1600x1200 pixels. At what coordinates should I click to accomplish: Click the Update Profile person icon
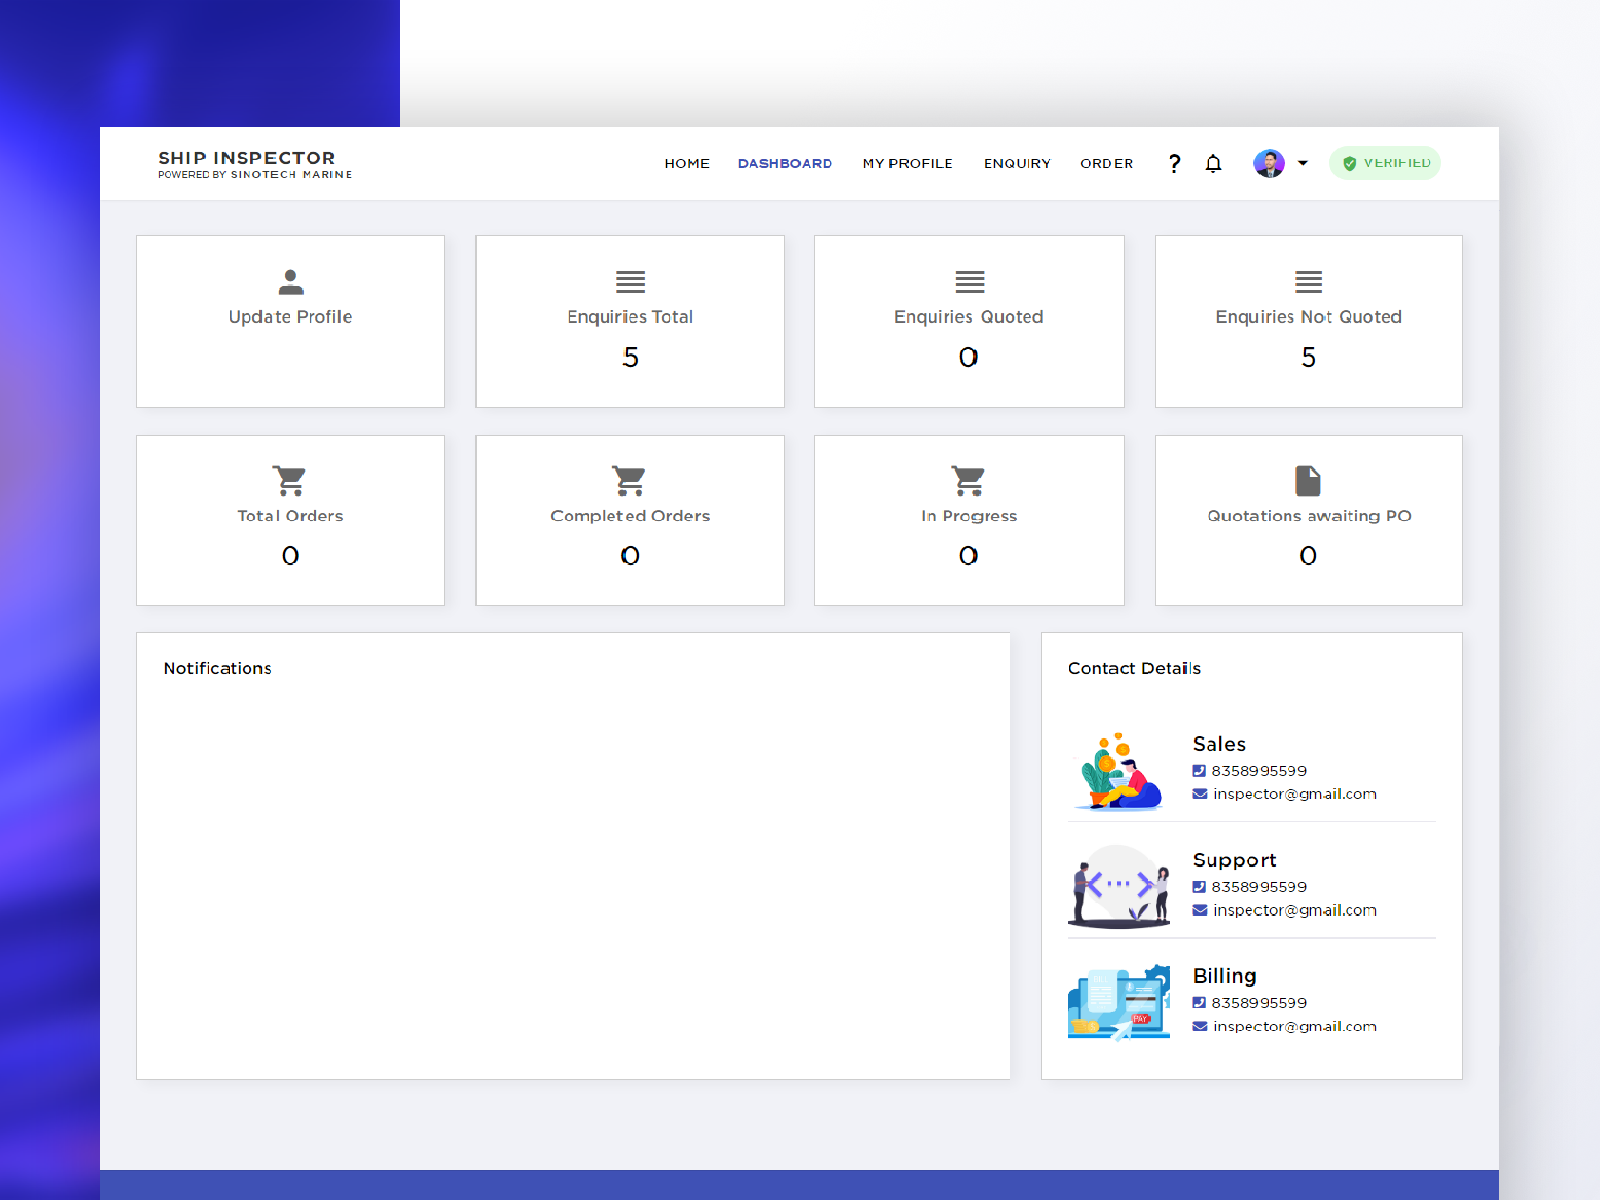291,282
